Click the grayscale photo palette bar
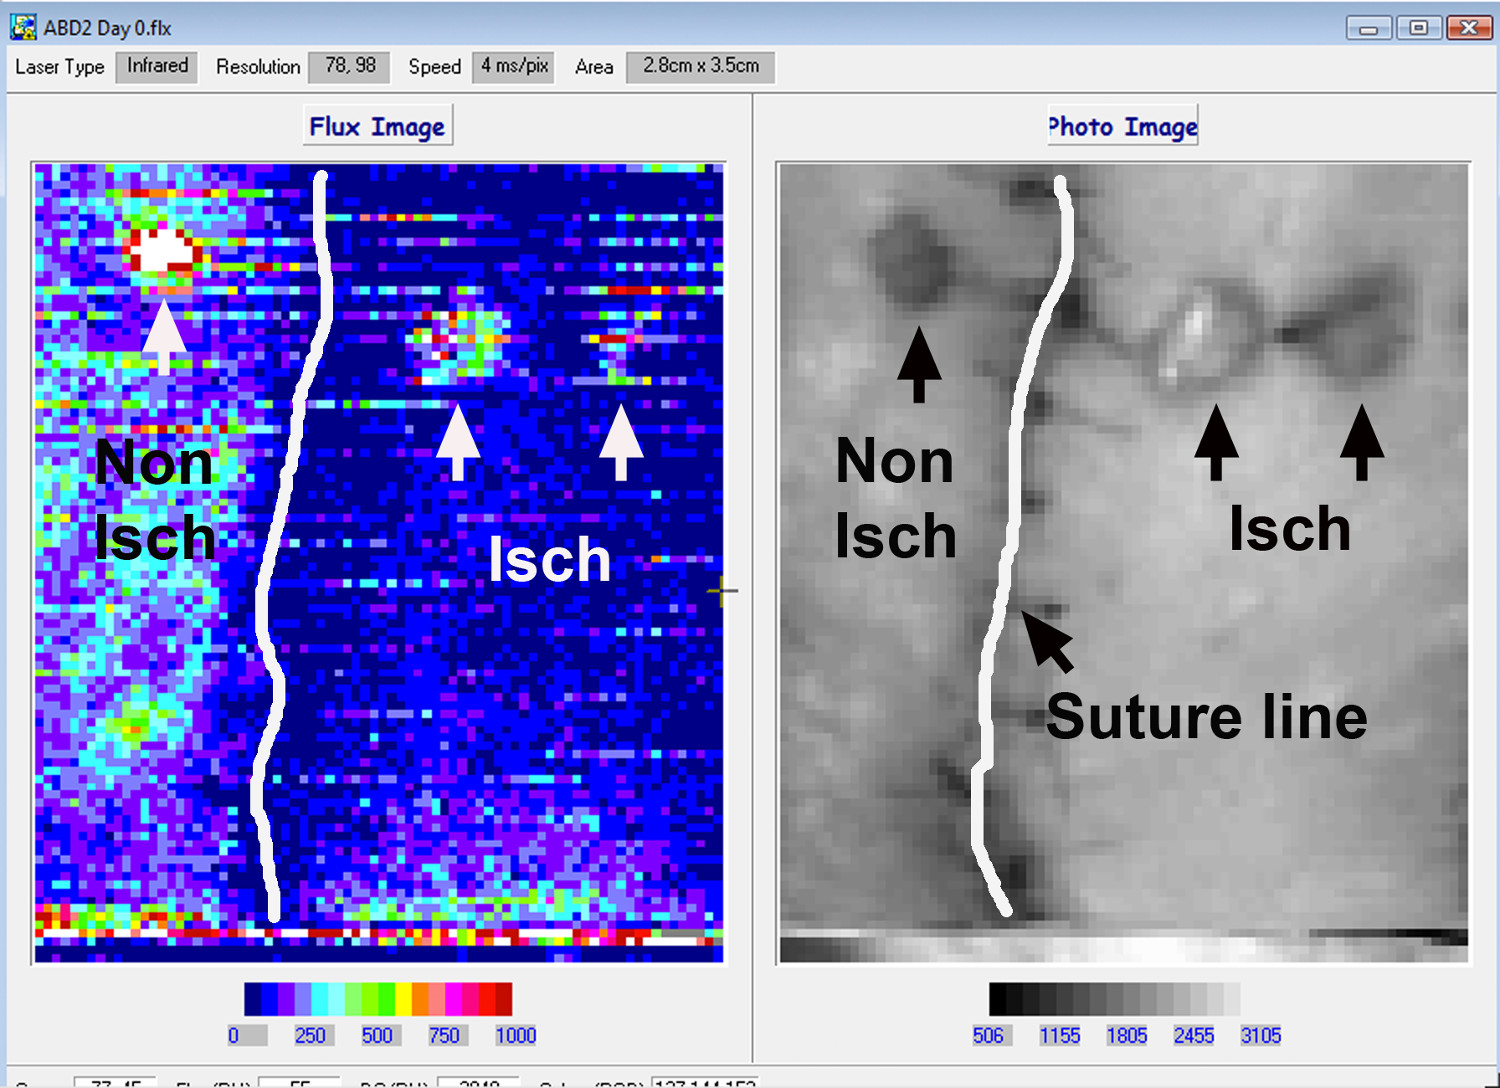The image size is (1500, 1088). point(1114,999)
